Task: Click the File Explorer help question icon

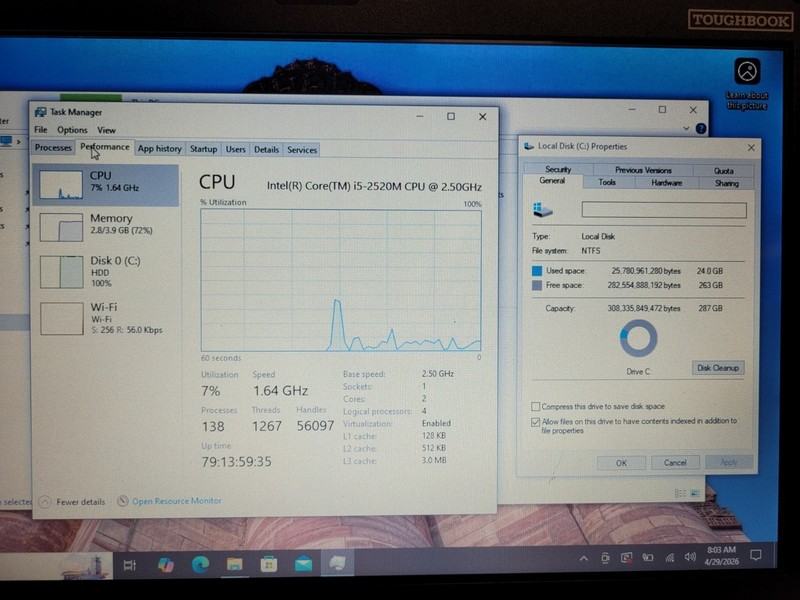Action: [x=701, y=129]
